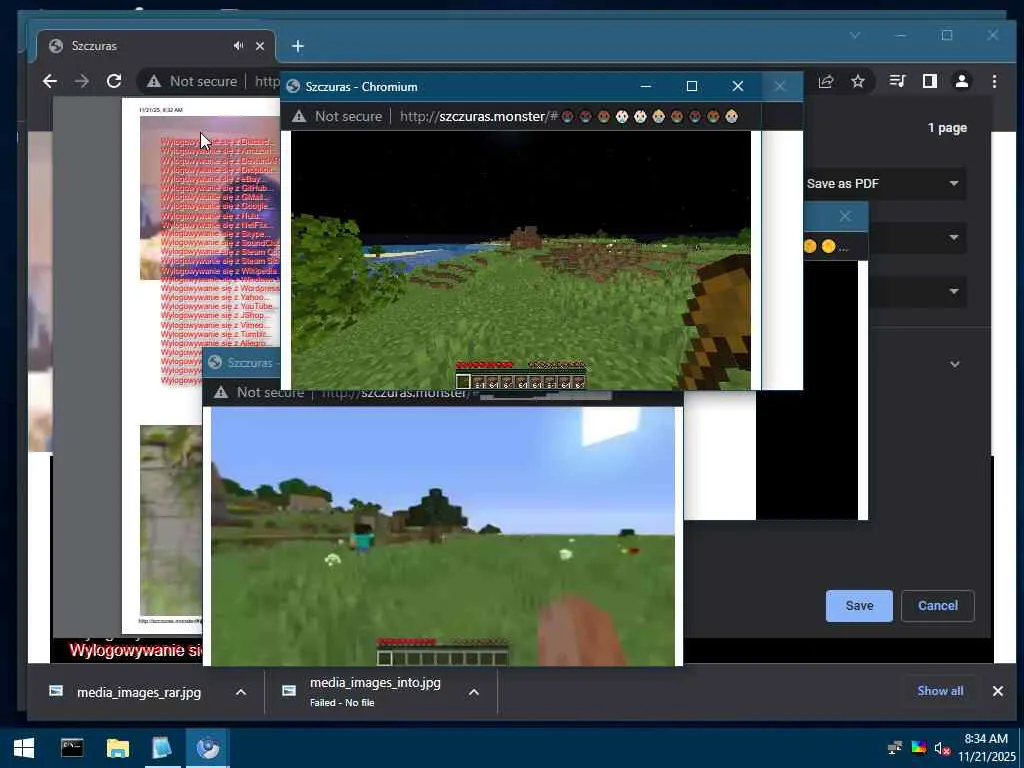Image resolution: width=1024 pixels, height=768 pixels.
Task: Open the third print settings dropdown
Action: coord(918,291)
